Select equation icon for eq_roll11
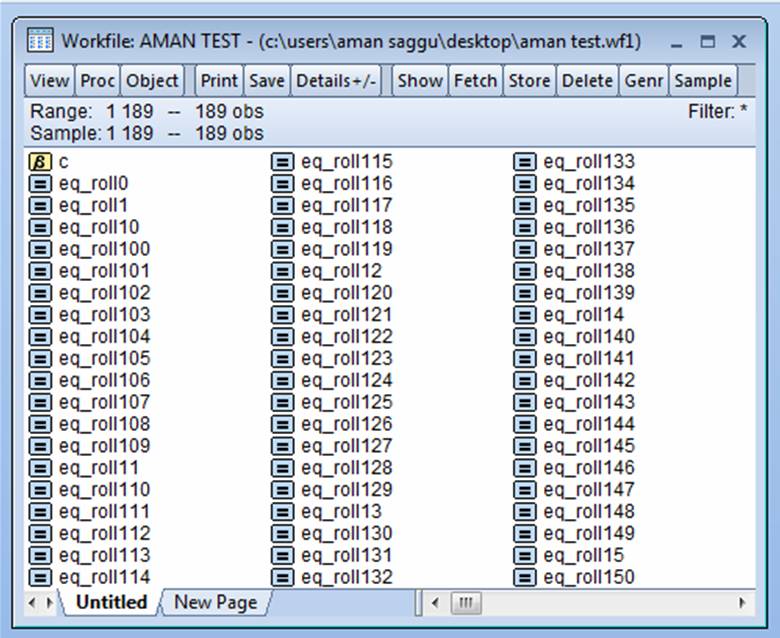 [40, 468]
